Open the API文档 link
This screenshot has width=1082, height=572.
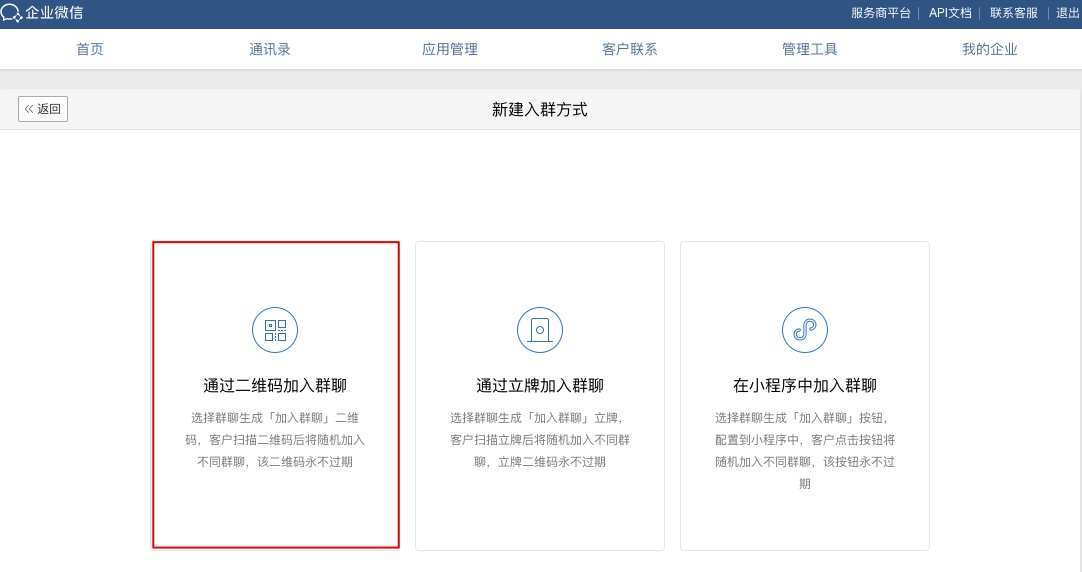point(950,13)
